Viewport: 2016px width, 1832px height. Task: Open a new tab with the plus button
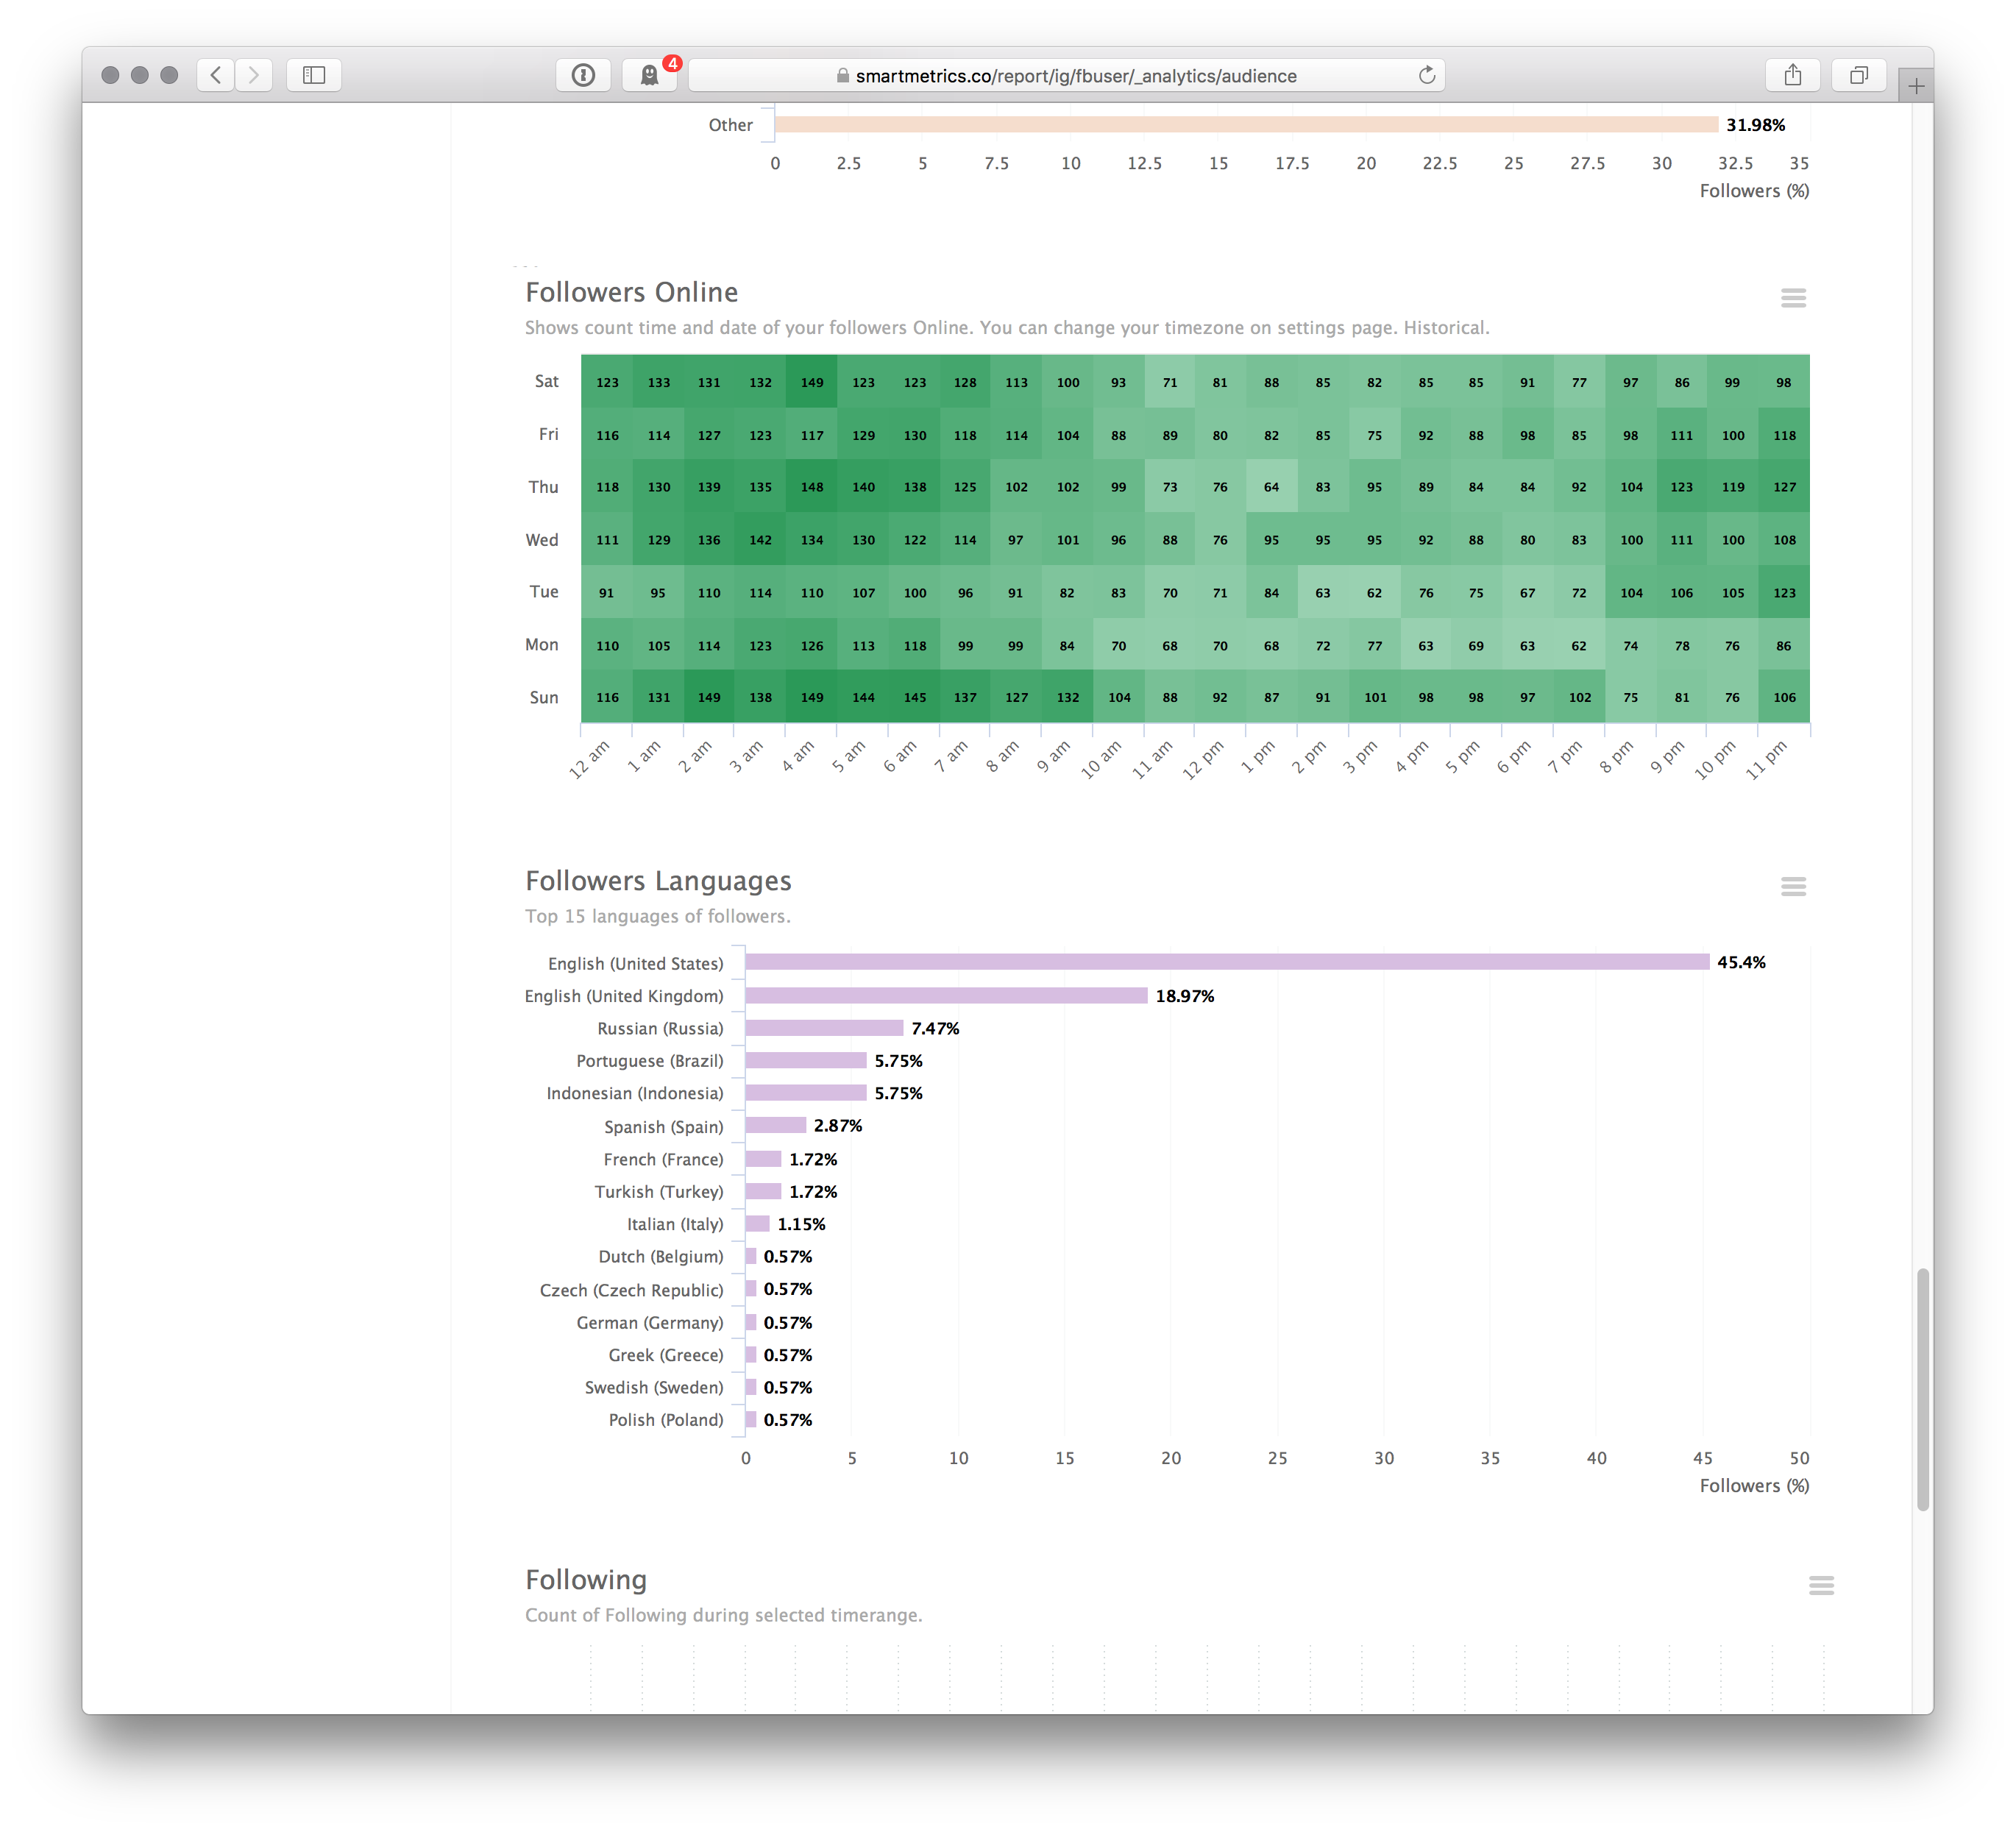coord(1917,85)
